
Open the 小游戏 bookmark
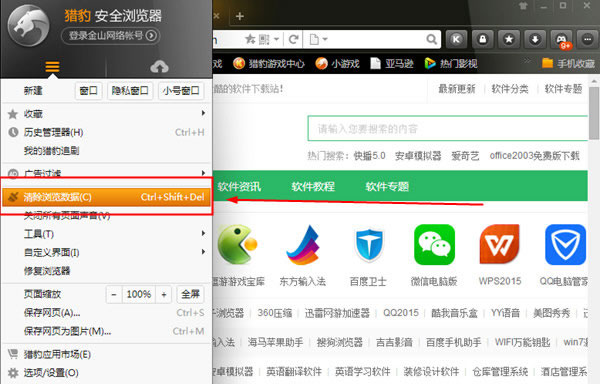[338, 63]
